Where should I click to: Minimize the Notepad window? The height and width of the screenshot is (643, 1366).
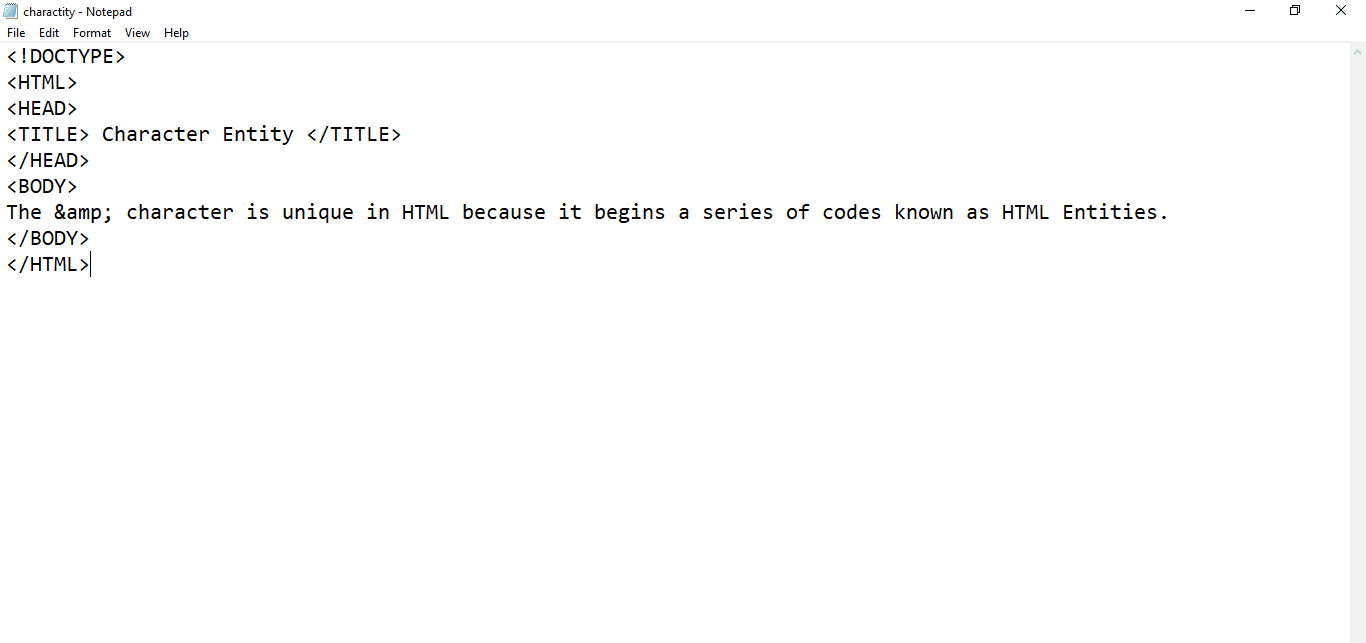coord(1250,11)
